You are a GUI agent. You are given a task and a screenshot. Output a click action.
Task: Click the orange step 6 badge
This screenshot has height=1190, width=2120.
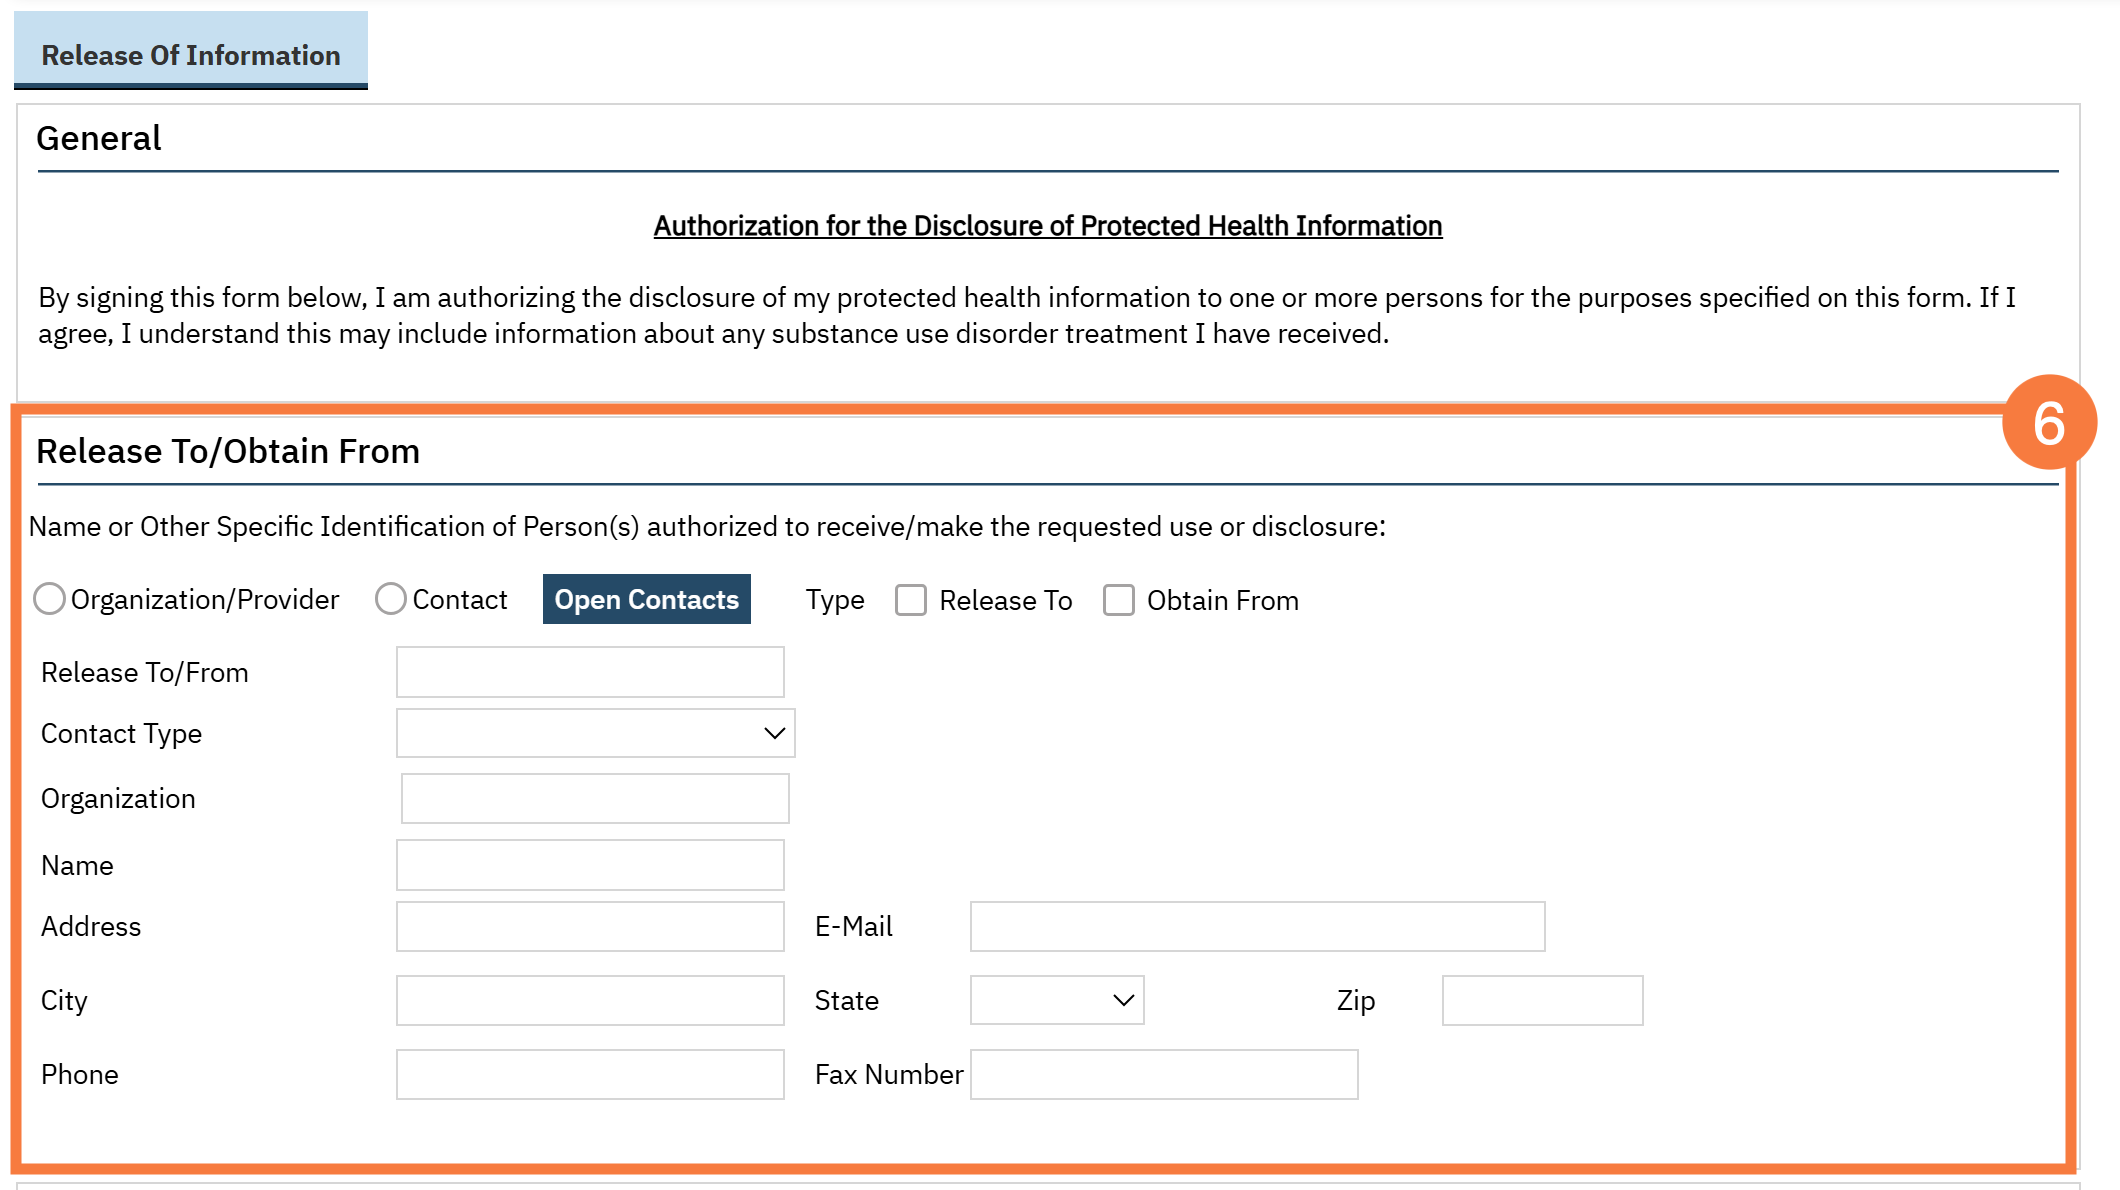click(2049, 422)
